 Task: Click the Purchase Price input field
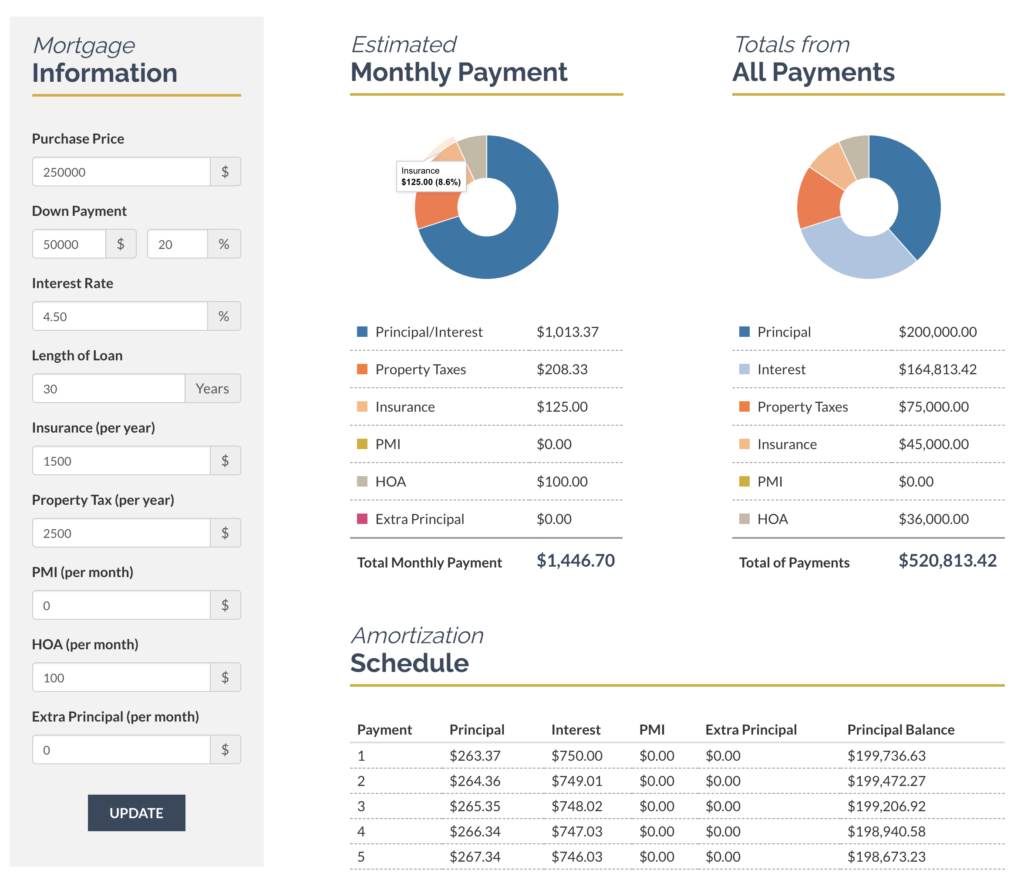click(x=121, y=171)
